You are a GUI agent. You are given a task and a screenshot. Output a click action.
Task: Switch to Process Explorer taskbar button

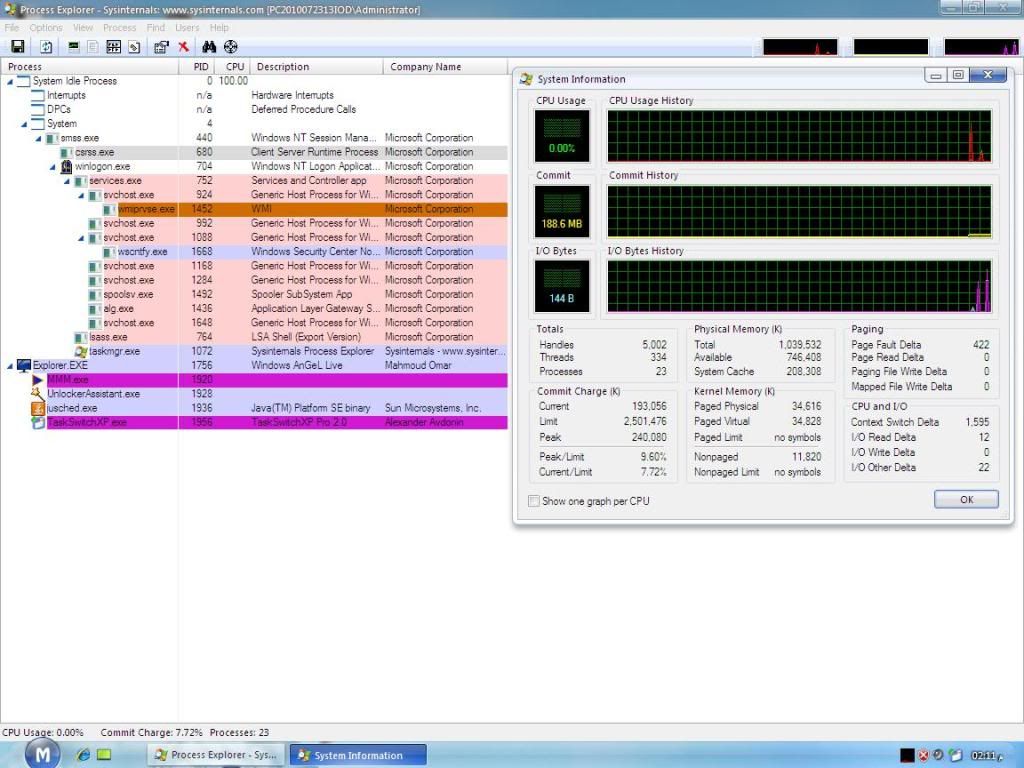216,755
